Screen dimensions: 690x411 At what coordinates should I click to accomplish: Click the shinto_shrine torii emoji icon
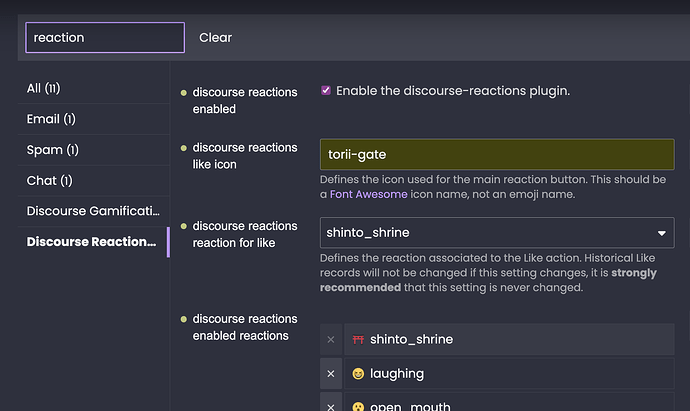[358, 339]
